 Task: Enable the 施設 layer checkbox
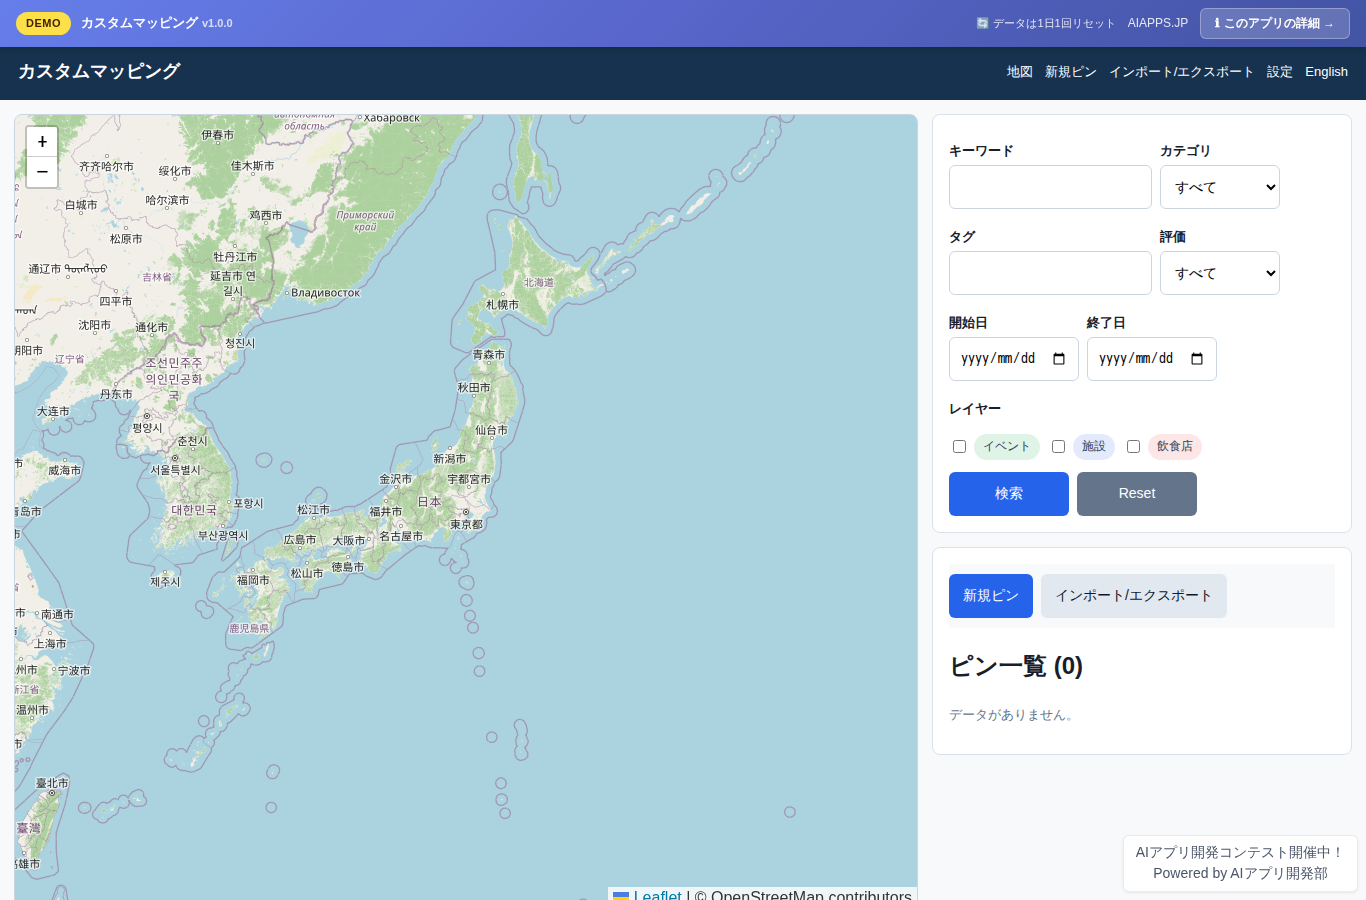click(x=1058, y=447)
